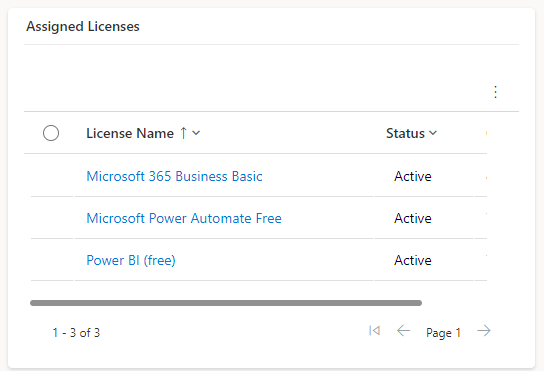Open the vertical three-dot more commands menu
544x371 pixels.
coord(495,92)
